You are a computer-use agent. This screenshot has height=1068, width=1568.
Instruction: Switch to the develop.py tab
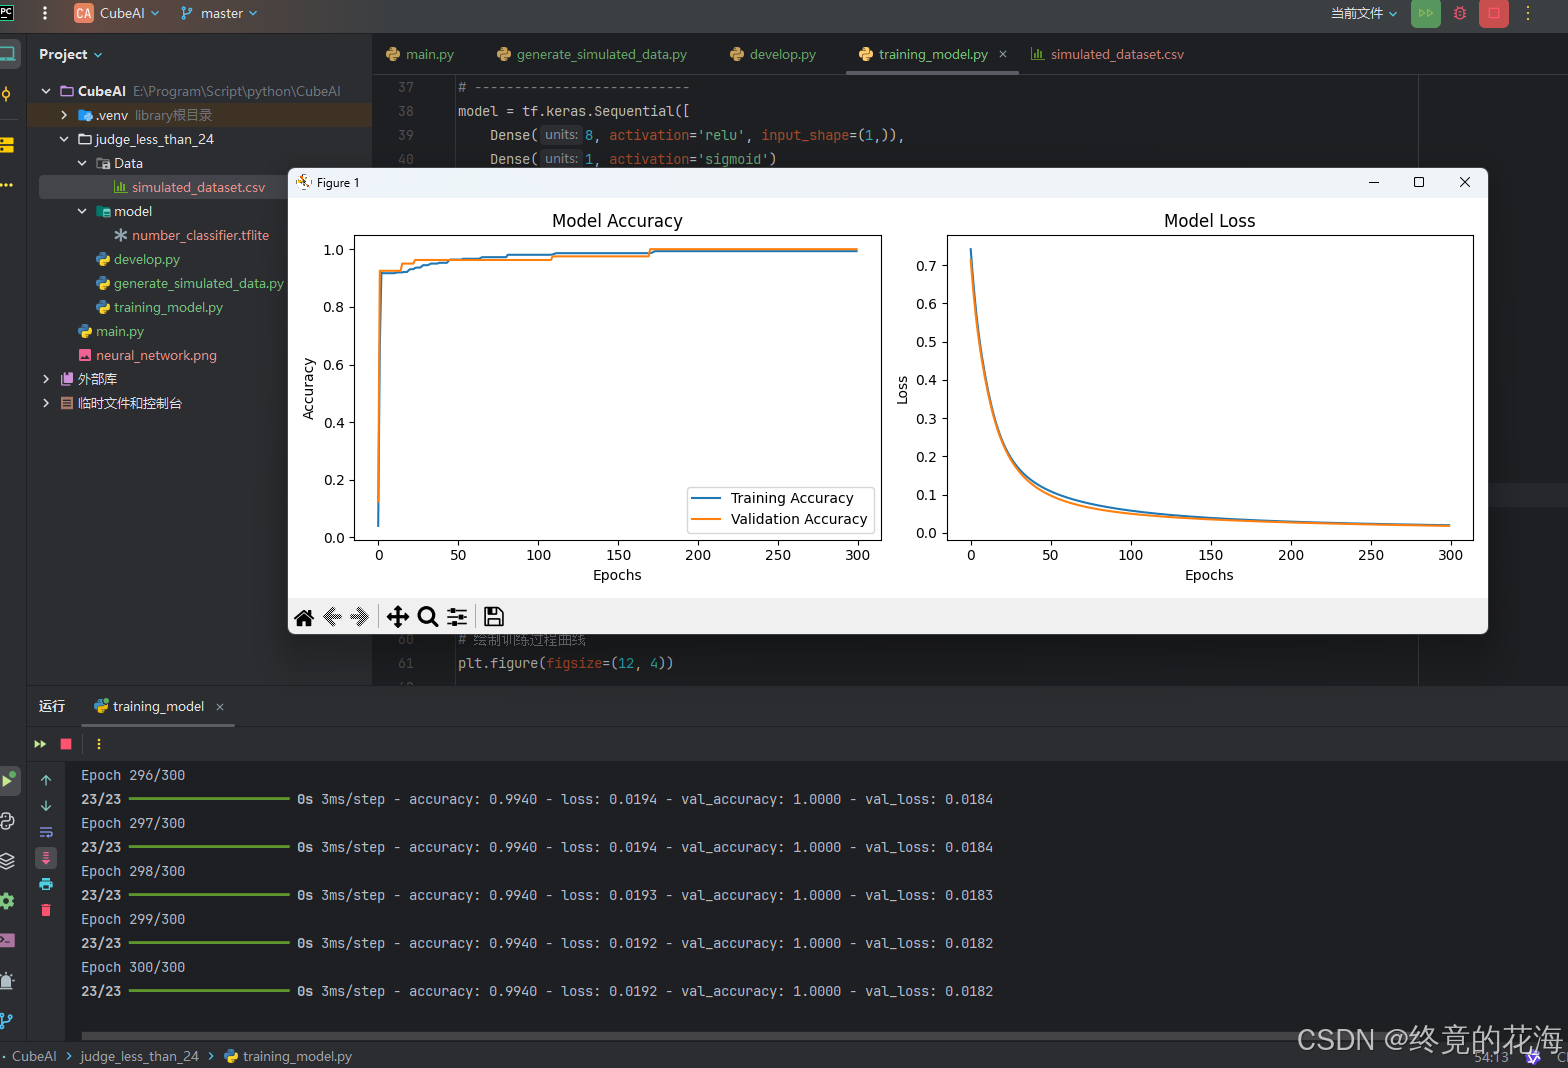[773, 55]
